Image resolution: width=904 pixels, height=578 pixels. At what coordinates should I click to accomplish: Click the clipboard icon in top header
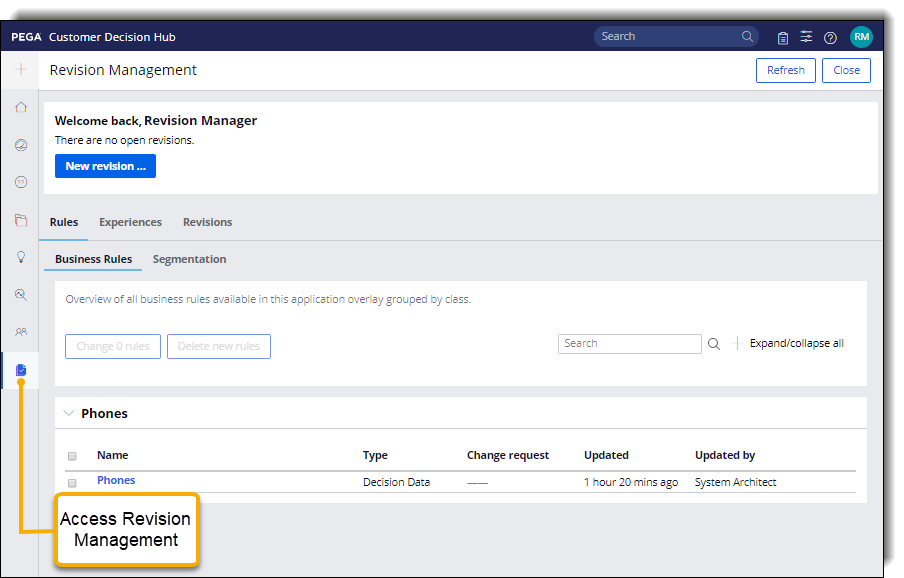click(x=783, y=37)
